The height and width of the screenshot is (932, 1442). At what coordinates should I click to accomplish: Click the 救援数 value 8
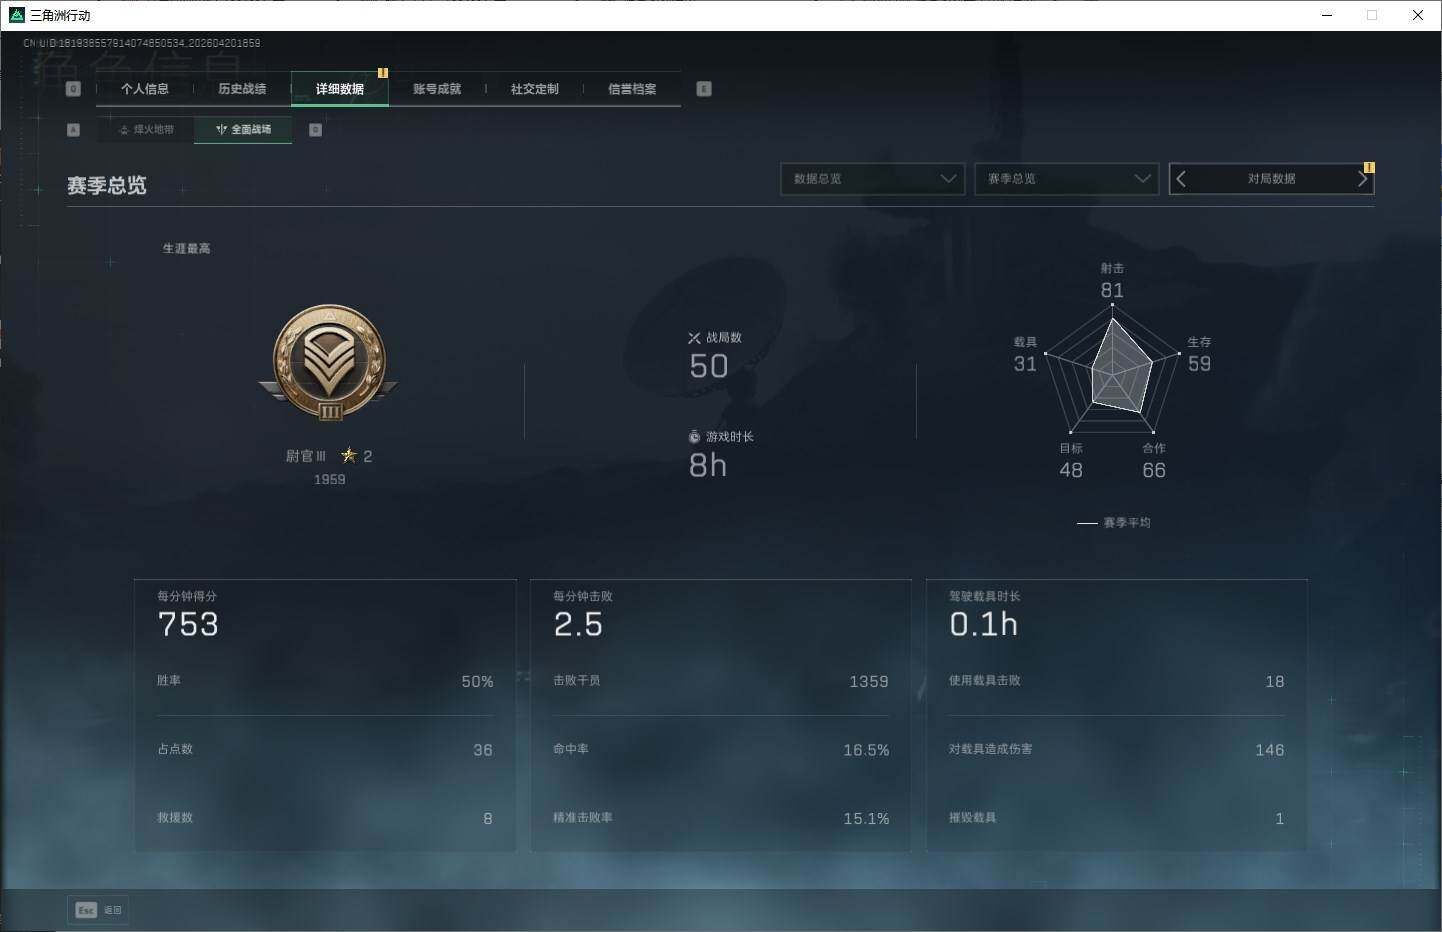coord(488,819)
